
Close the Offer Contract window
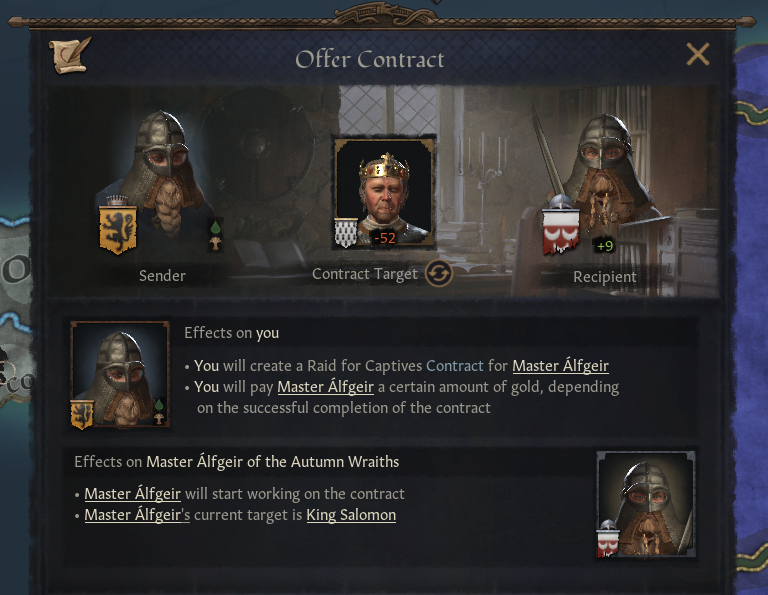(697, 55)
